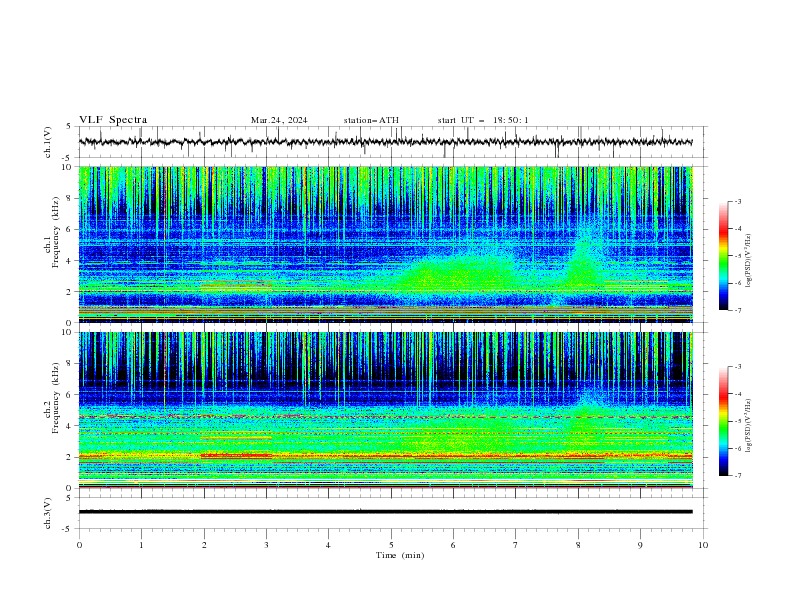Viewport: 792px width, 612px height.
Task: Click the "10" kHz tick on ch.1 spectrogram
Action: click(68, 167)
